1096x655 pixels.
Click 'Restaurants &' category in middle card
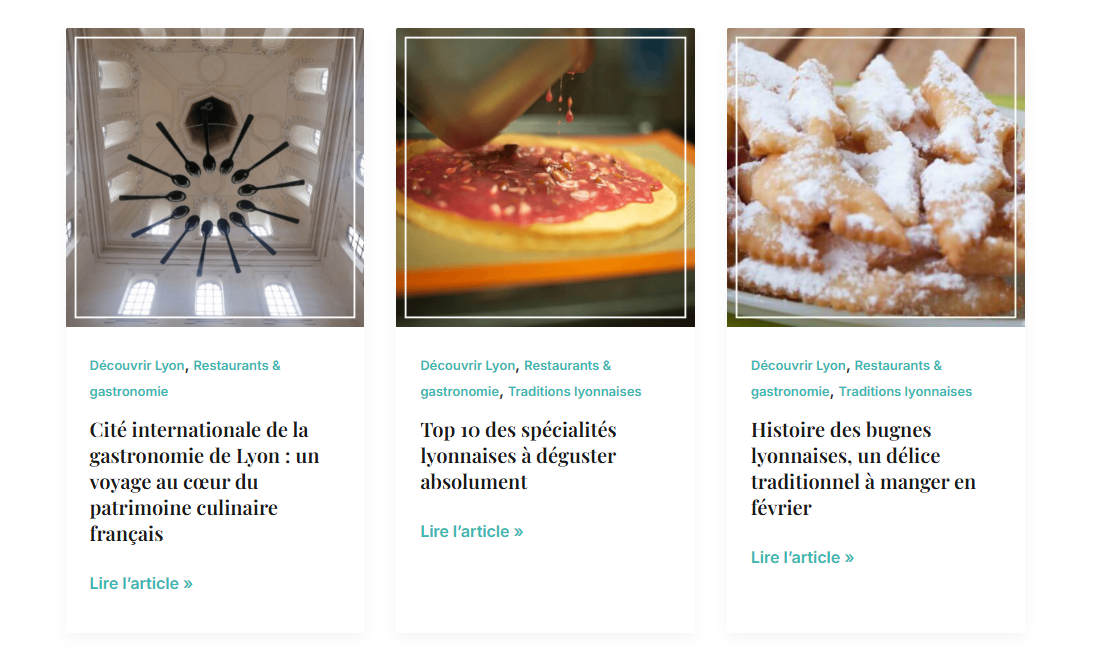point(568,366)
